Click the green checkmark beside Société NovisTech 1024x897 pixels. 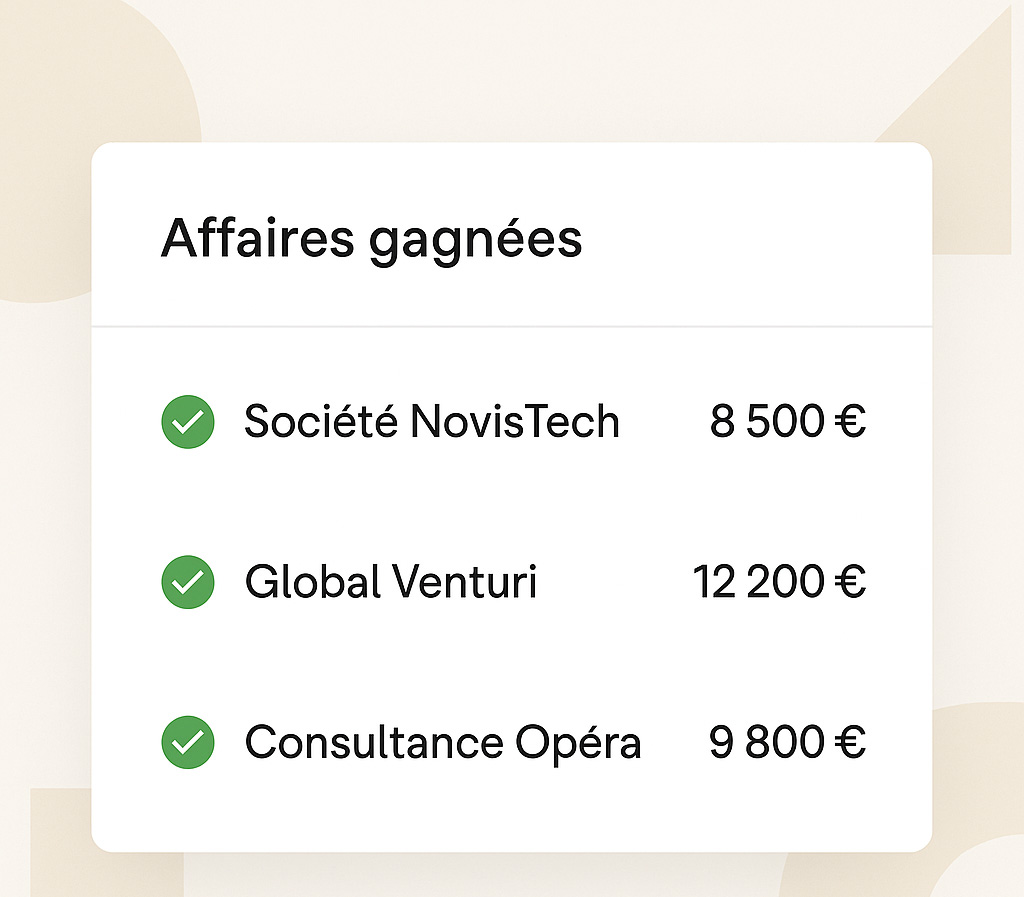pos(188,422)
